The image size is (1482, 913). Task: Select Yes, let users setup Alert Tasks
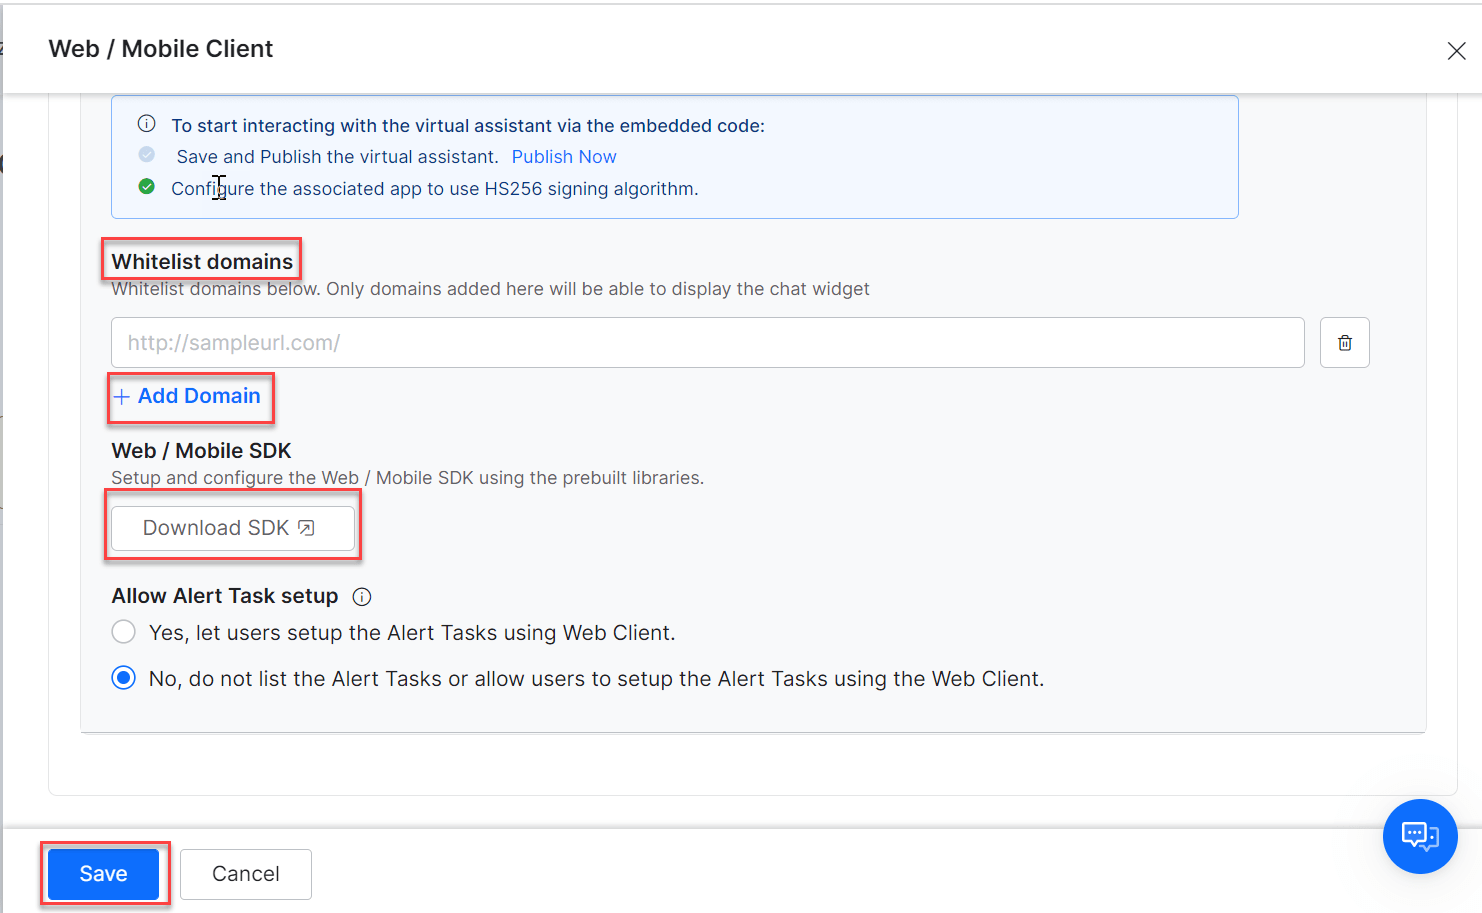click(x=124, y=632)
